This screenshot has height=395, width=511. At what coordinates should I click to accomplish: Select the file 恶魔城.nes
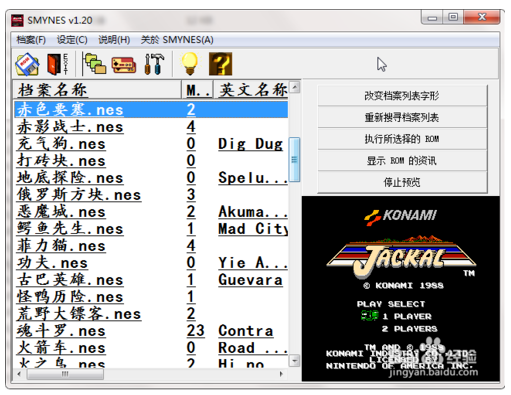point(61,212)
